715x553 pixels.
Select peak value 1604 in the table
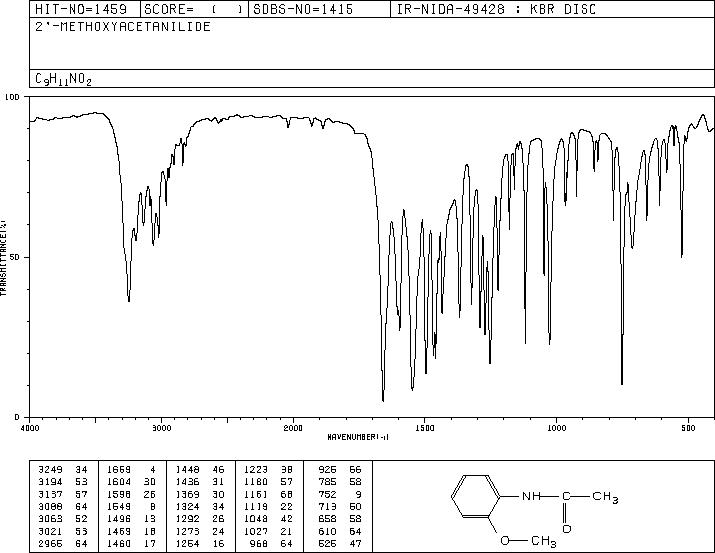click(119, 482)
